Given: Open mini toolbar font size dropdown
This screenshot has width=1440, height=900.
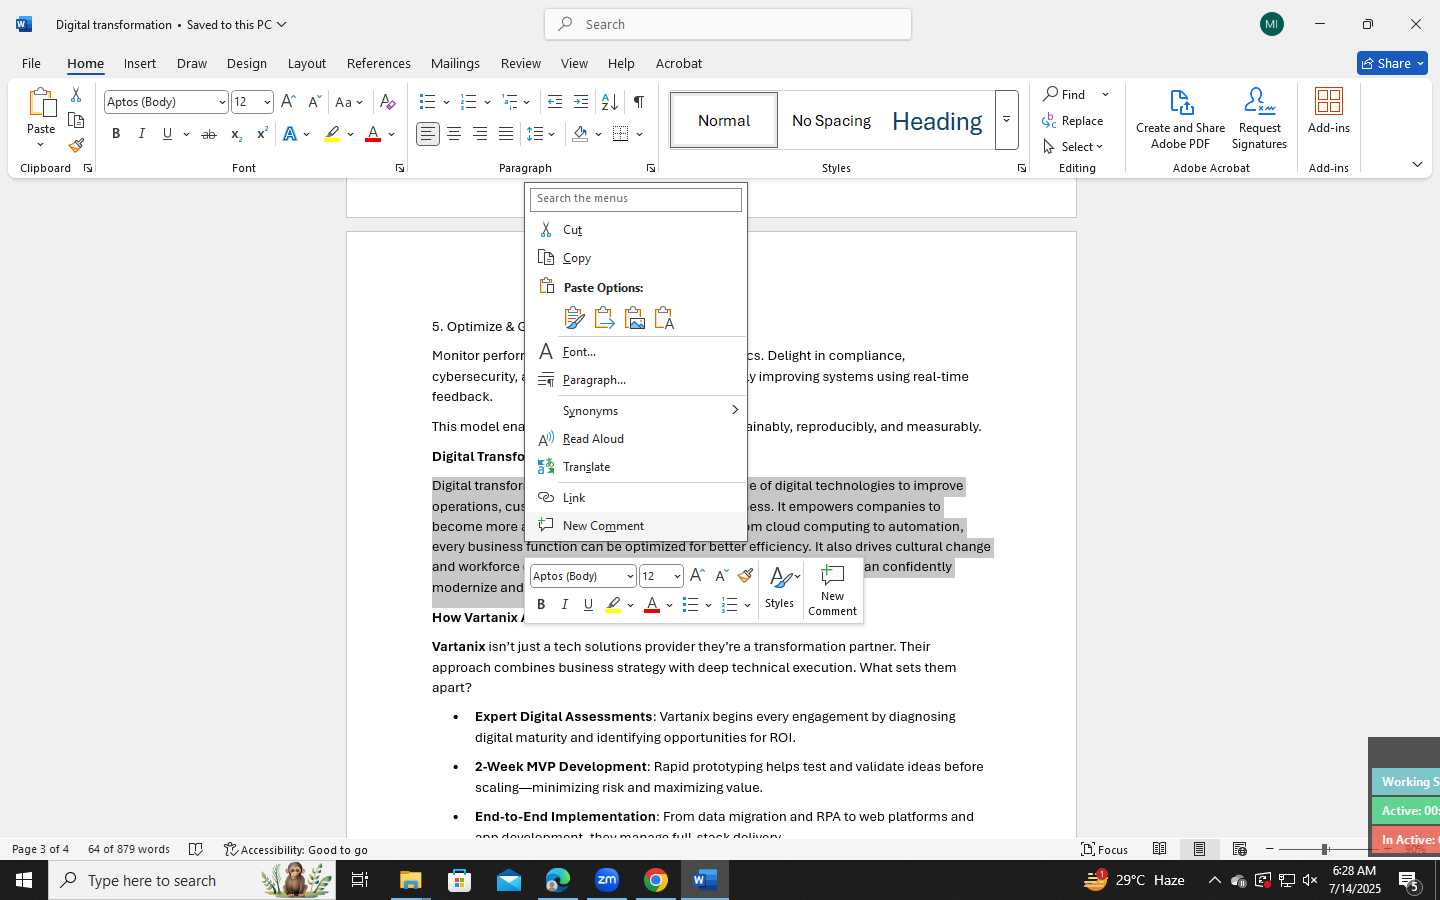Looking at the screenshot, I should [x=677, y=576].
